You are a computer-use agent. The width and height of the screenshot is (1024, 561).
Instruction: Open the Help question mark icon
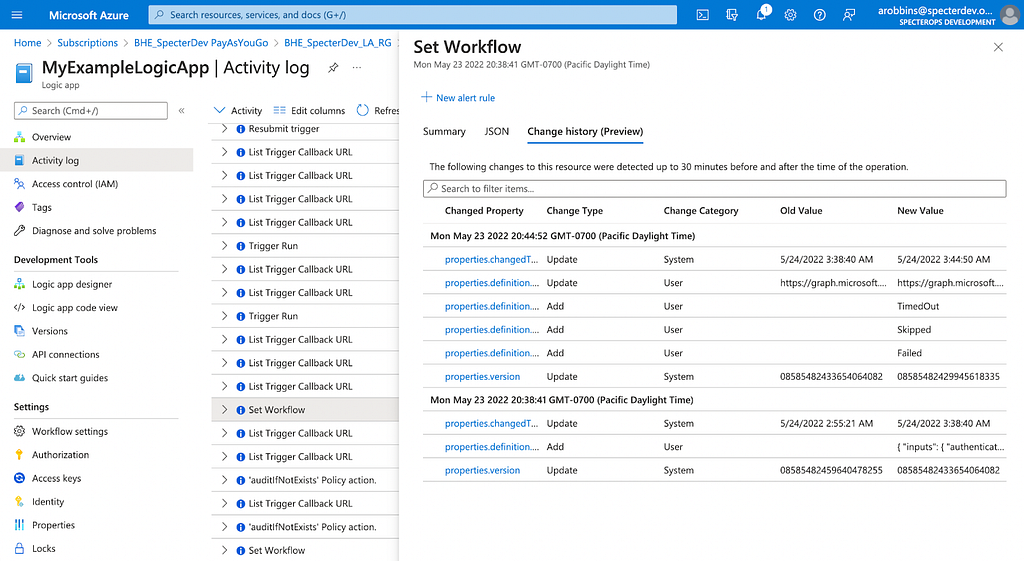[x=820, y=14]
